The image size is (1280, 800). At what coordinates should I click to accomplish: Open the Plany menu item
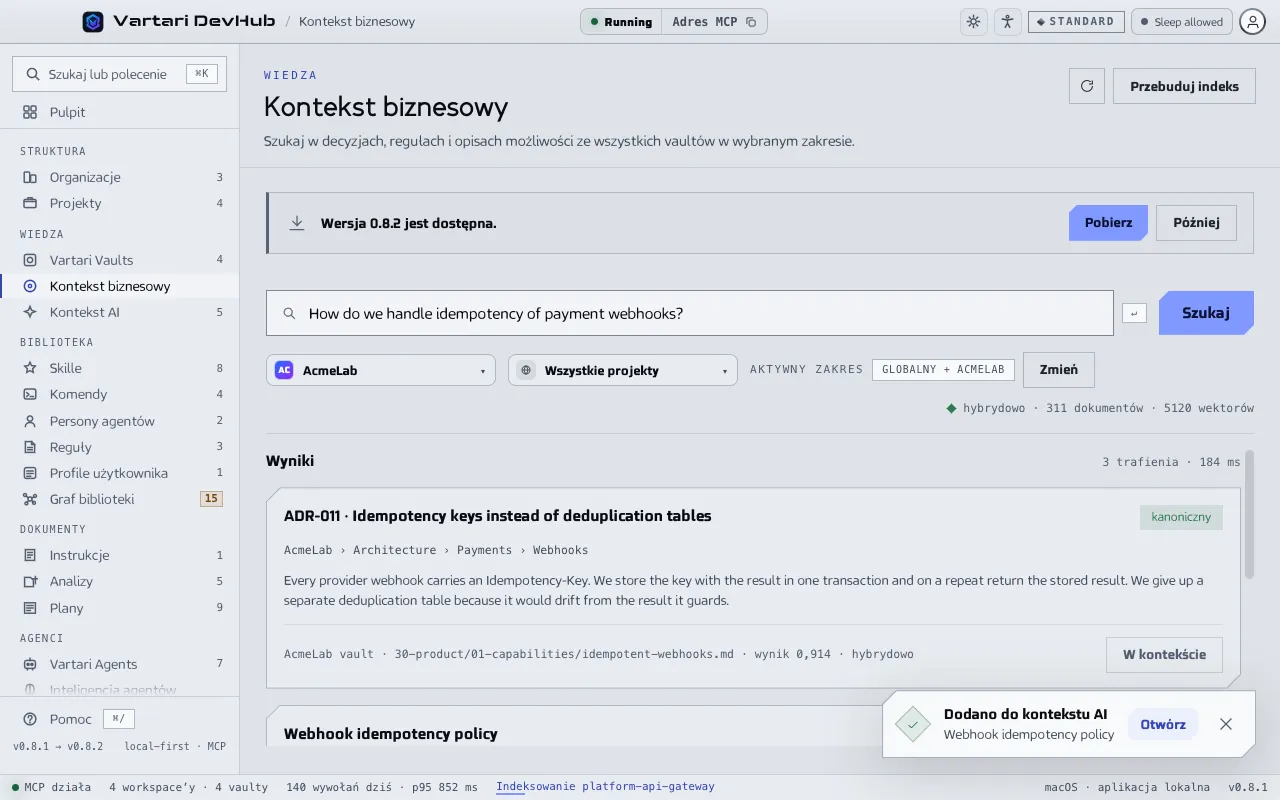click(120, 608)
